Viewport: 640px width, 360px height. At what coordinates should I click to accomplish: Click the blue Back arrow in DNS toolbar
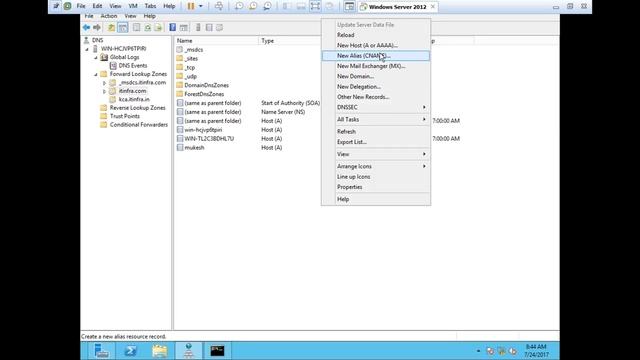(x=86, y=27)
